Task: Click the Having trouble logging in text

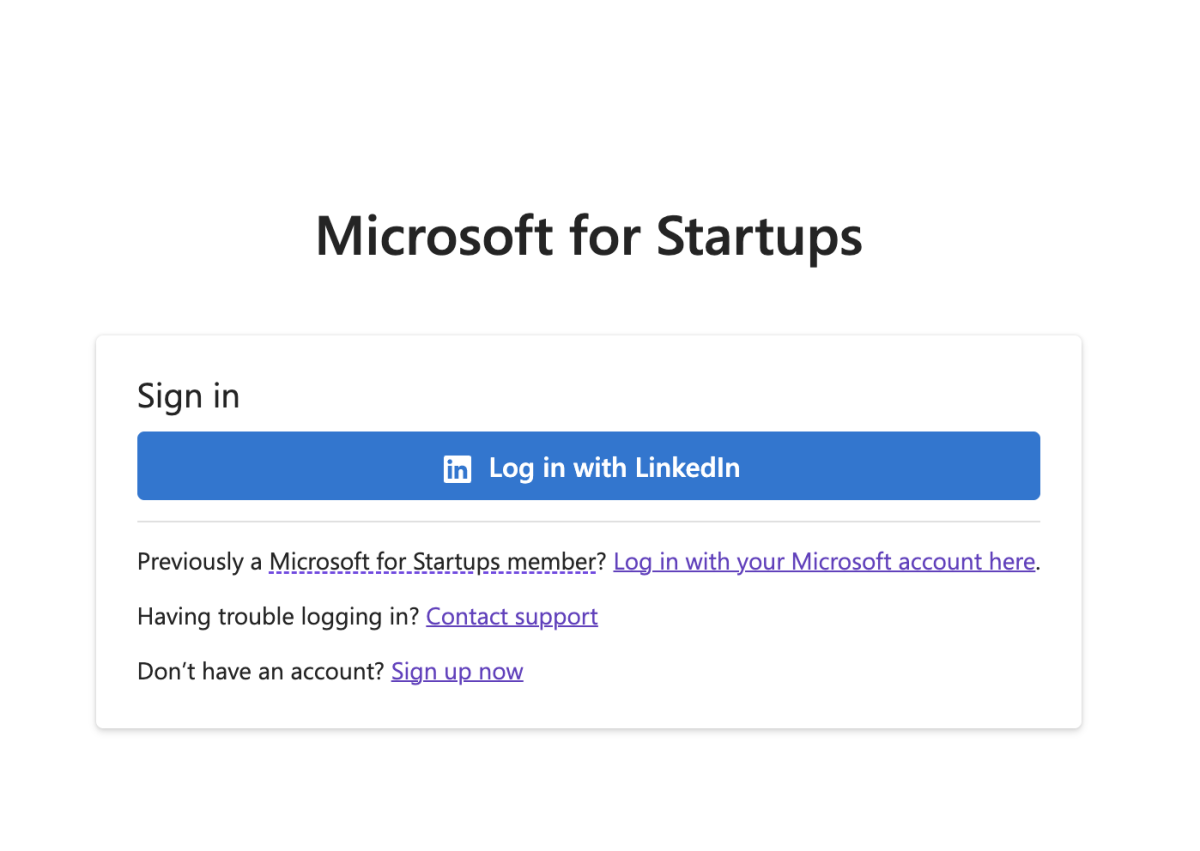Action: (x=276, y=616)
